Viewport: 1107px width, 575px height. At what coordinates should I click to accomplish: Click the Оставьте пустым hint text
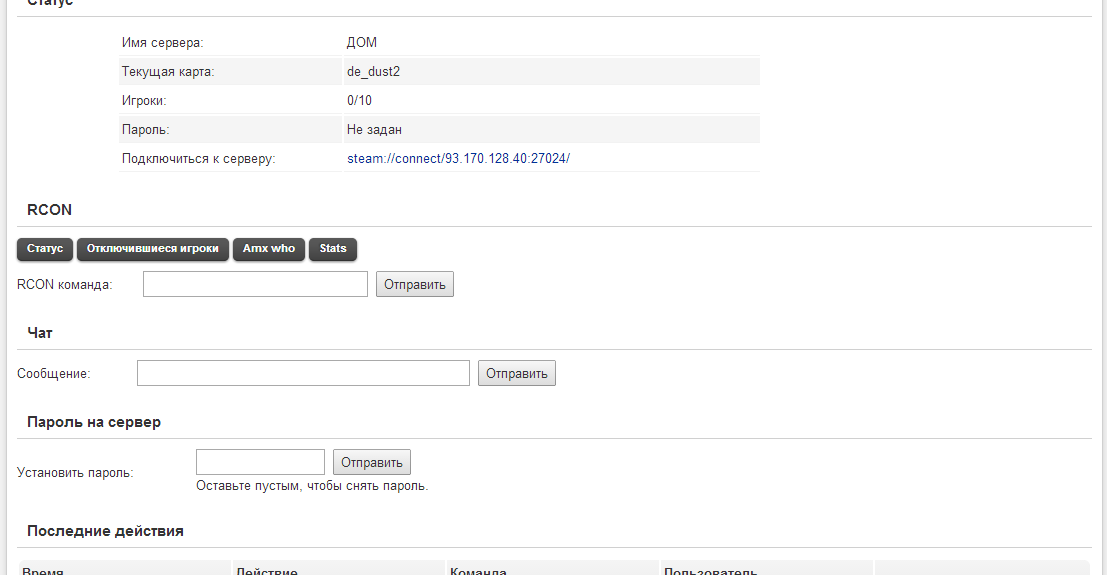[x=312, y=486]
